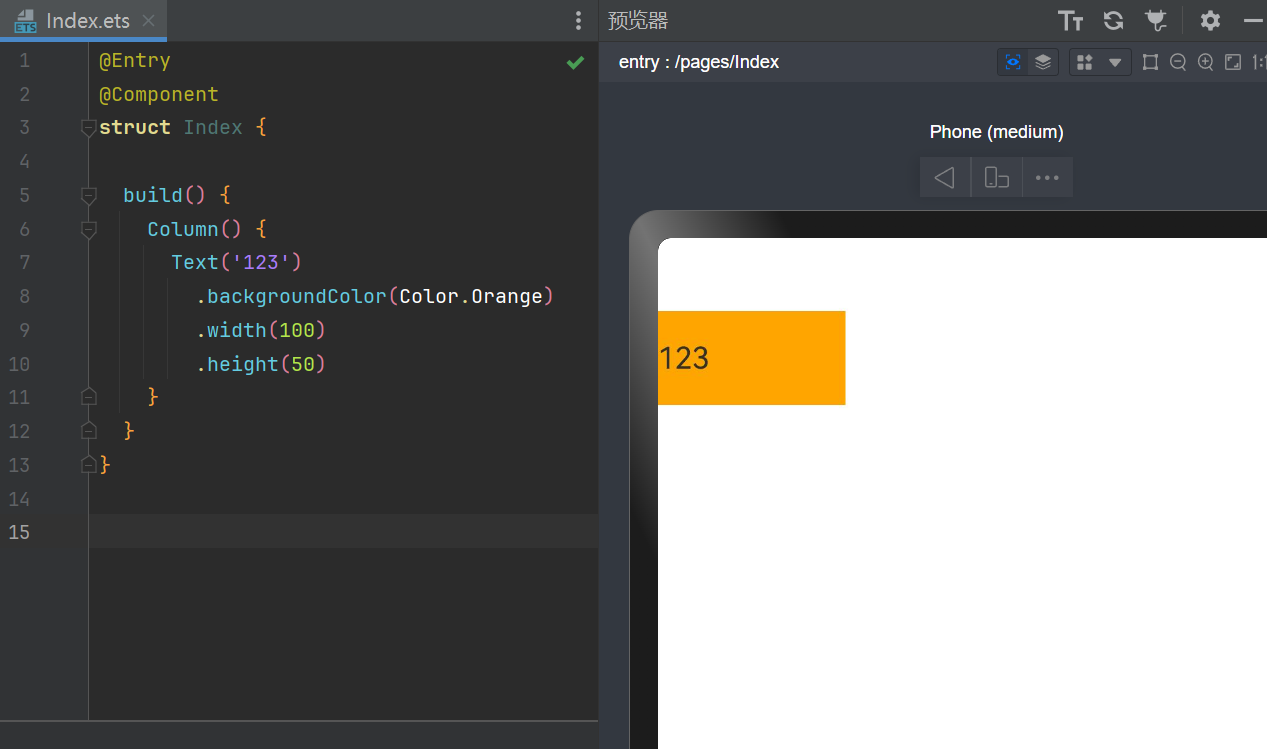Click the orange 123 text block in the preview

pyautogui.click(x=751, y=358)
